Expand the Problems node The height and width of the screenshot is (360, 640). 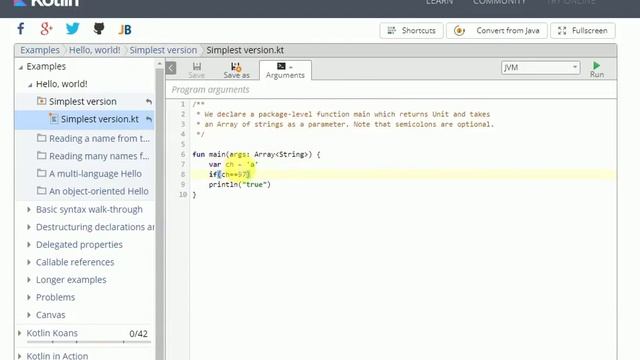29,297
